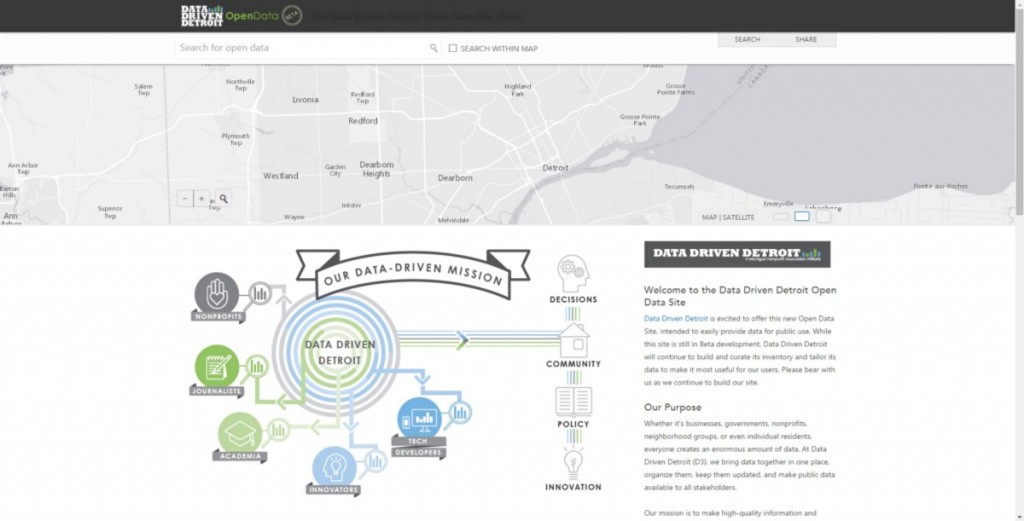Focus the 'Search for open data' field
This screenshot has height=521, width=1024.
click(308, 48)
